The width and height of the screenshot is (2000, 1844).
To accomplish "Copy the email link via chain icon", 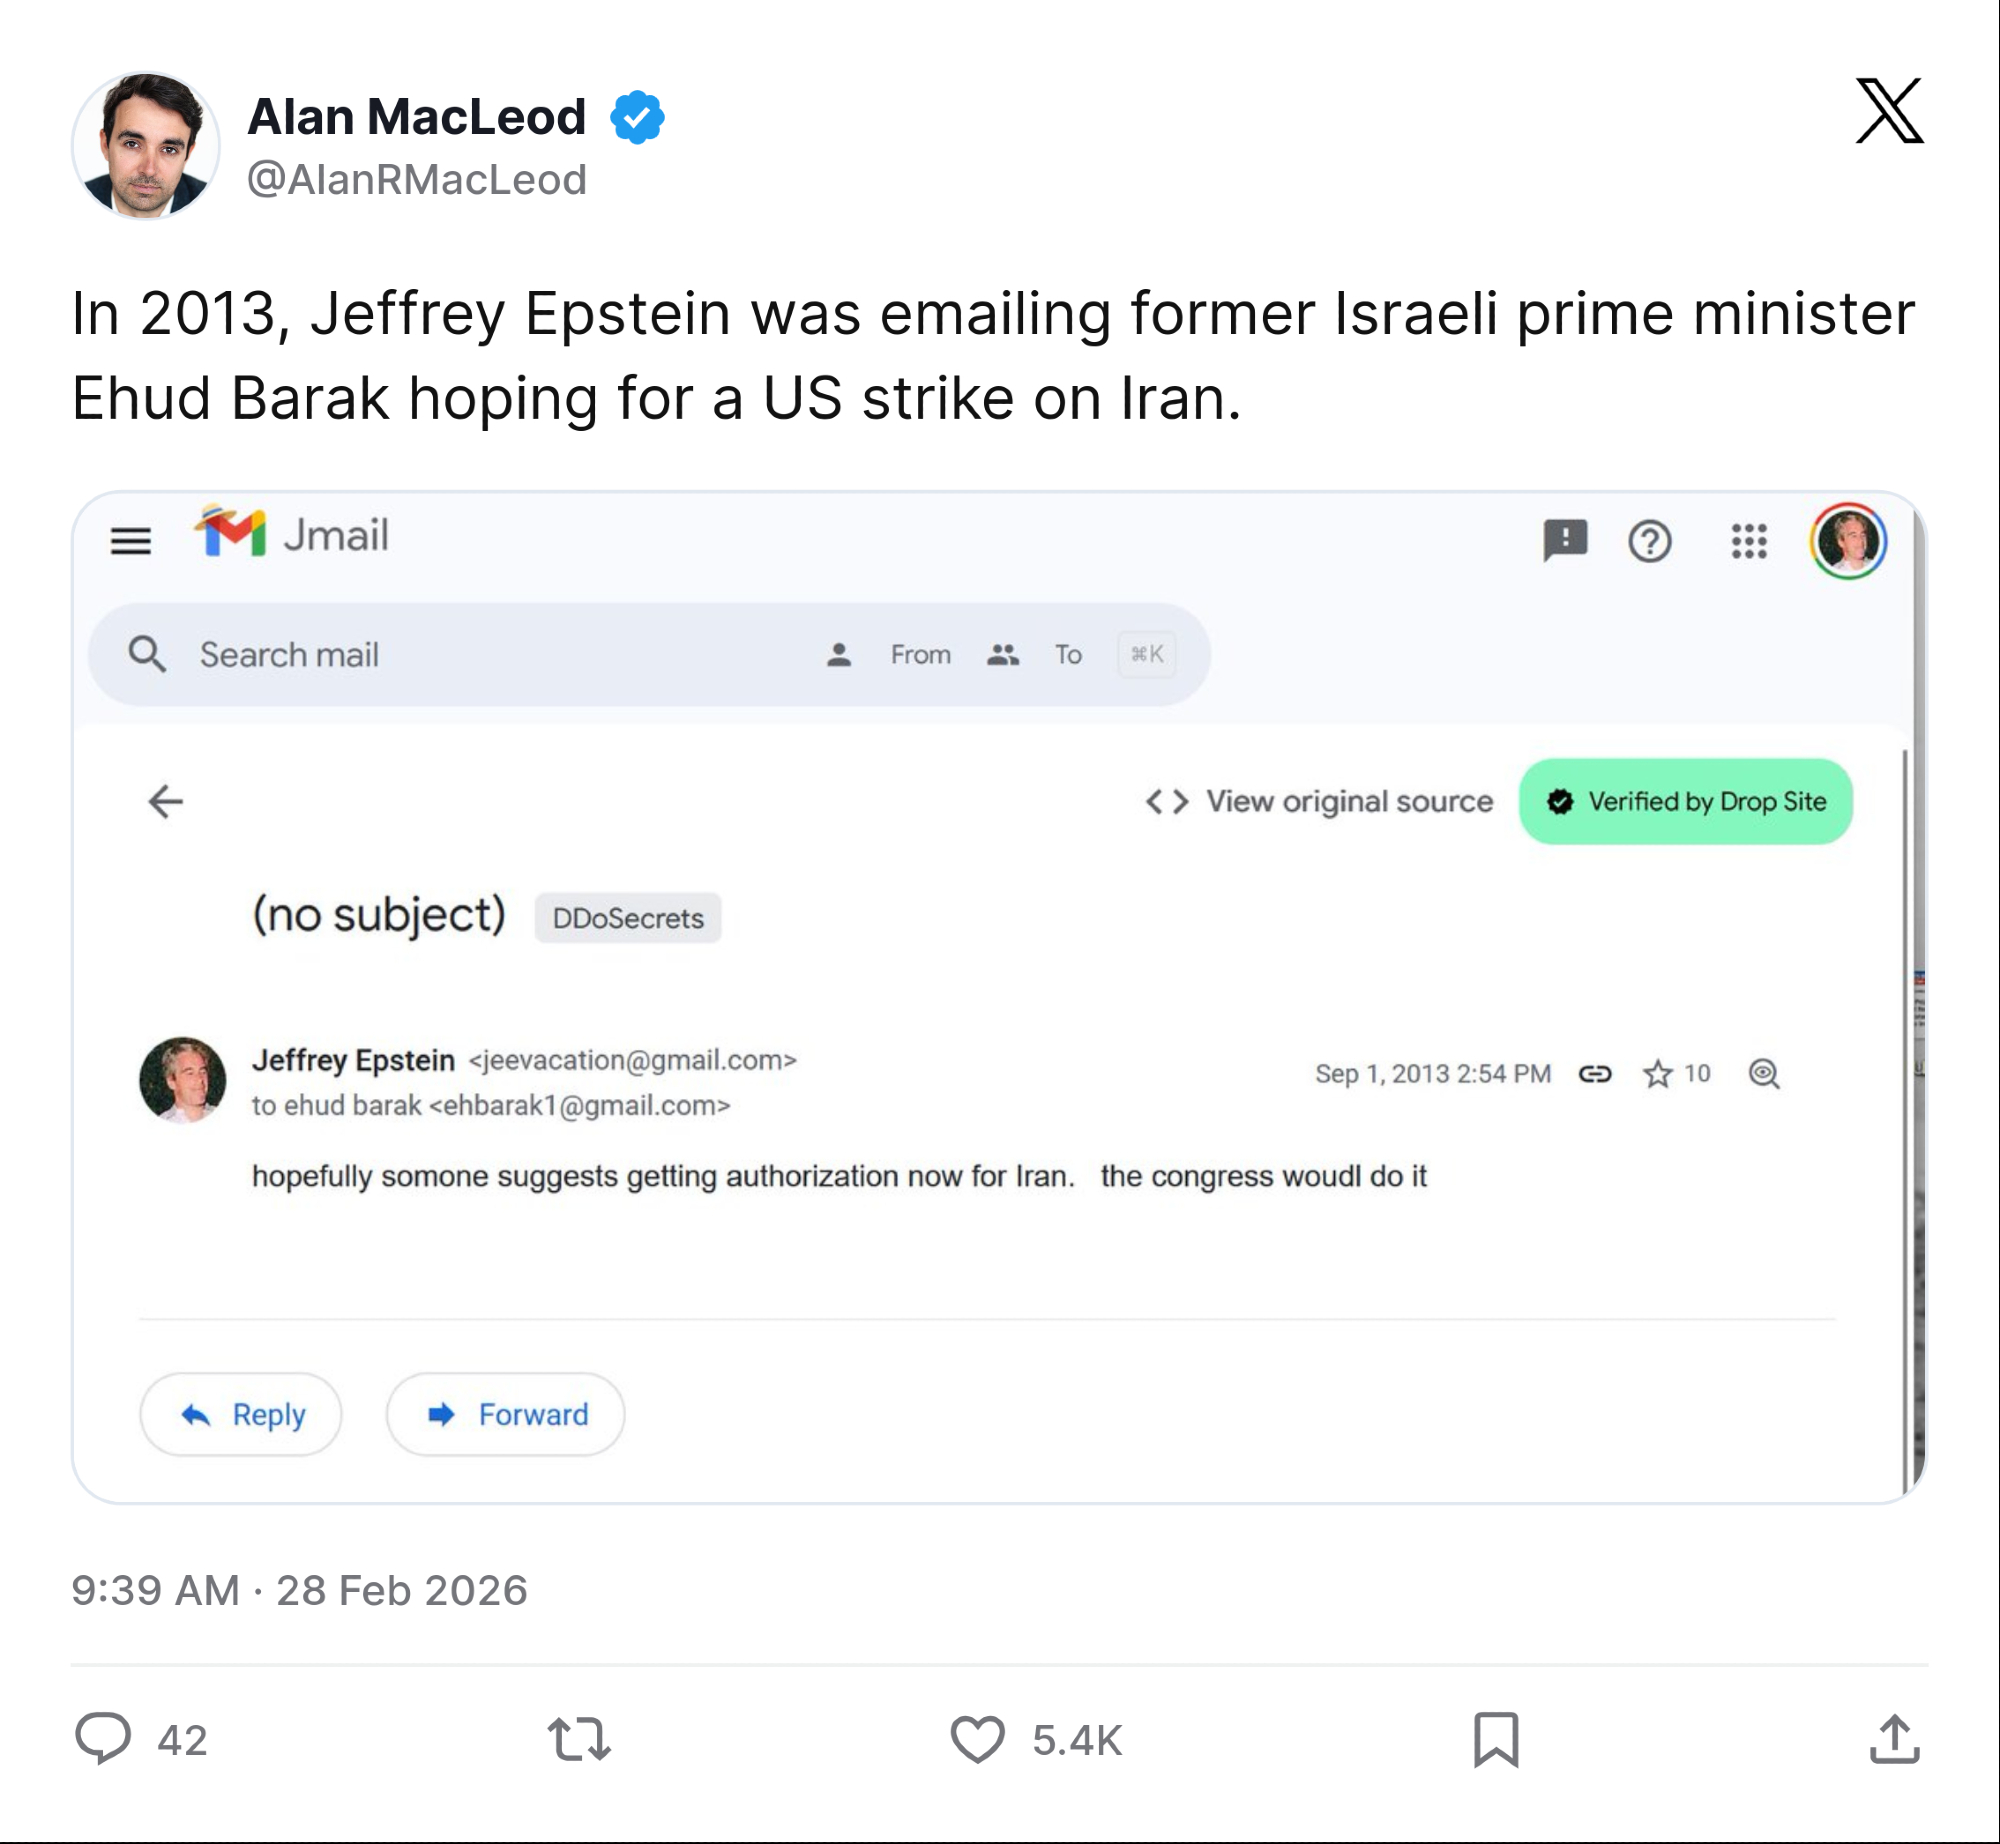I will tap(1595, 1074).
